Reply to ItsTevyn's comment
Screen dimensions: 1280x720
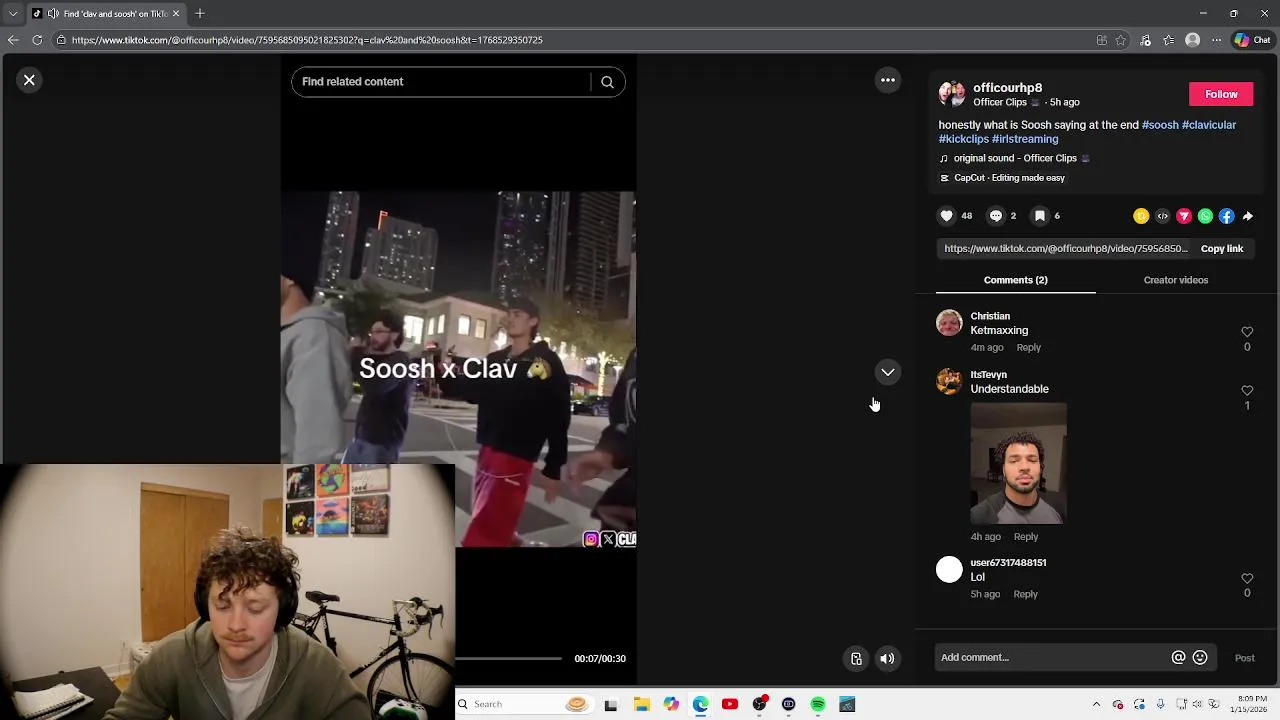pyautogui.click(x=1026, y=537)
